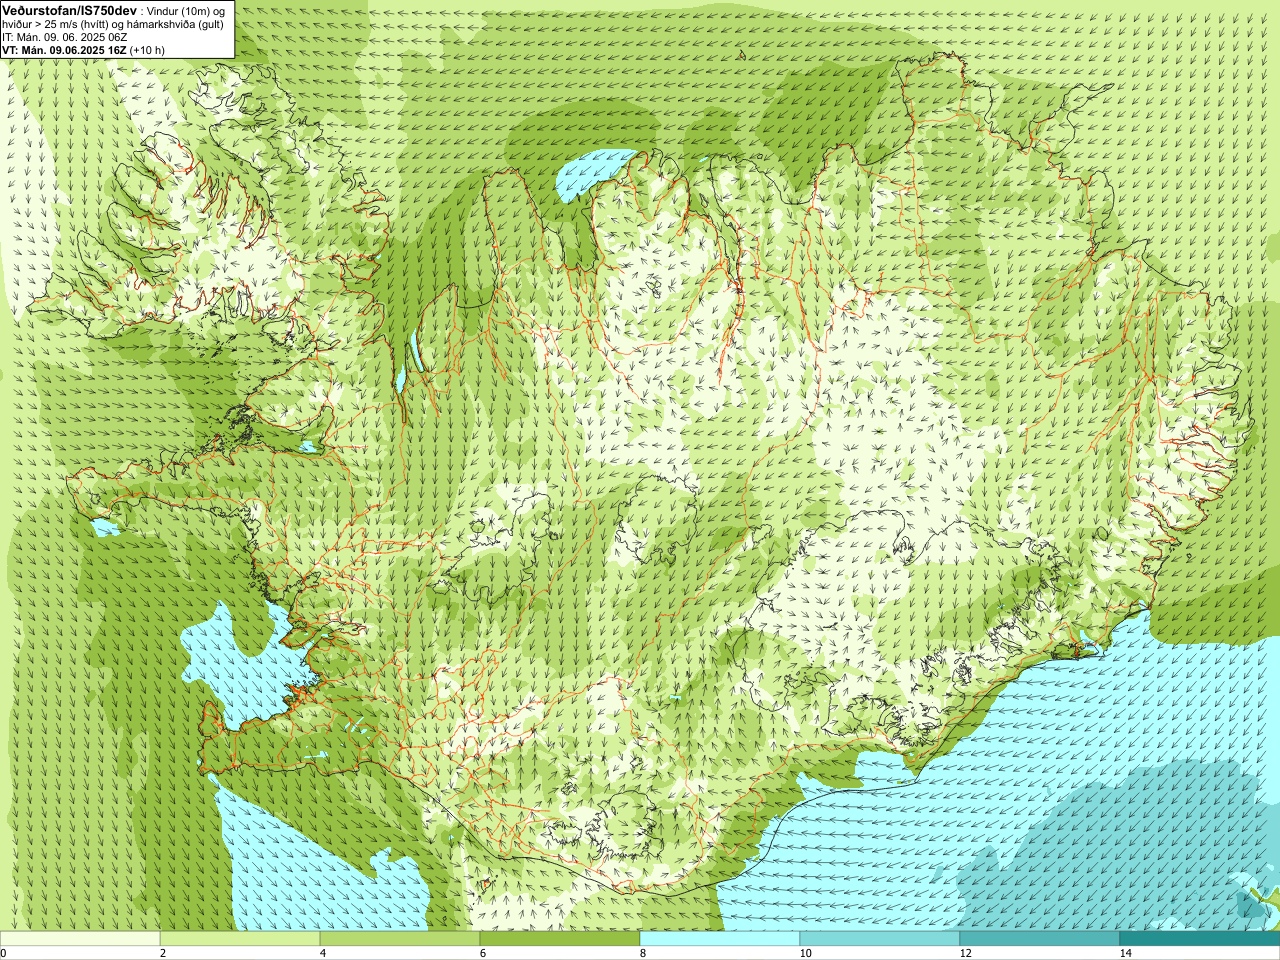Click the dark teal legend swatch above 14 m/s
This screenshot has height=960, width=1280.
(x=1200, y=939)
